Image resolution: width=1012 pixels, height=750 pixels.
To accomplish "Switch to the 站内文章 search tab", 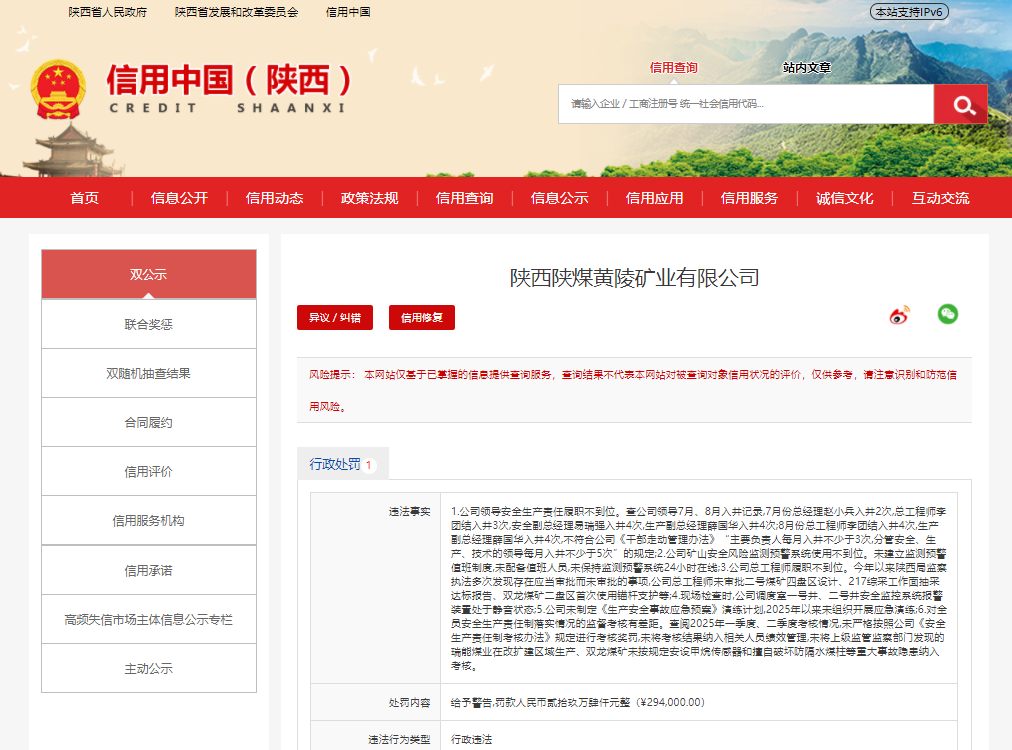I will pyautogui.click(x=807, y=68).
